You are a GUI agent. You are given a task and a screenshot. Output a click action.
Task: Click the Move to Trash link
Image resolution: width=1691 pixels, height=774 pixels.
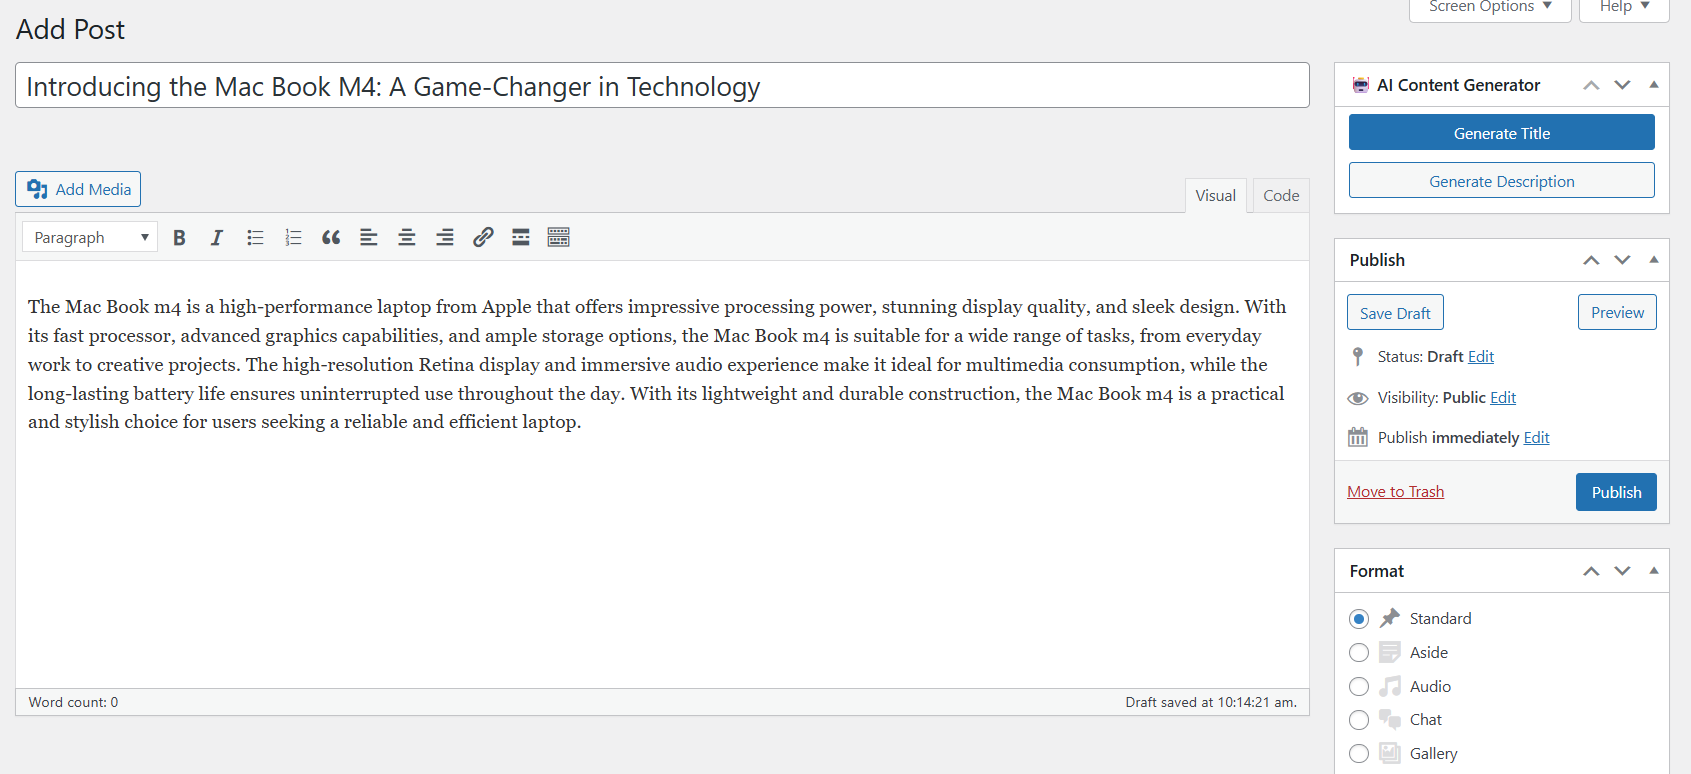pyautogui.click(x=1395, y=492)
